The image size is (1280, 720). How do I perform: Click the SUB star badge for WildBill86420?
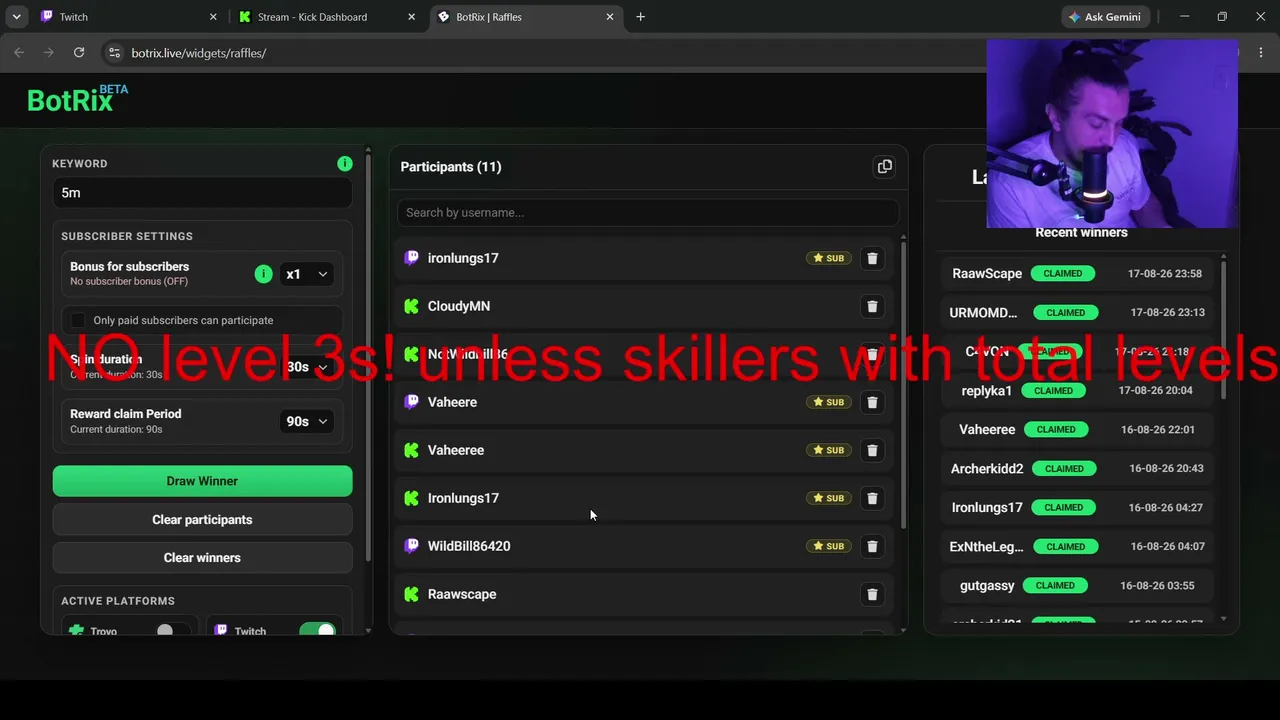tap(828, 546)
